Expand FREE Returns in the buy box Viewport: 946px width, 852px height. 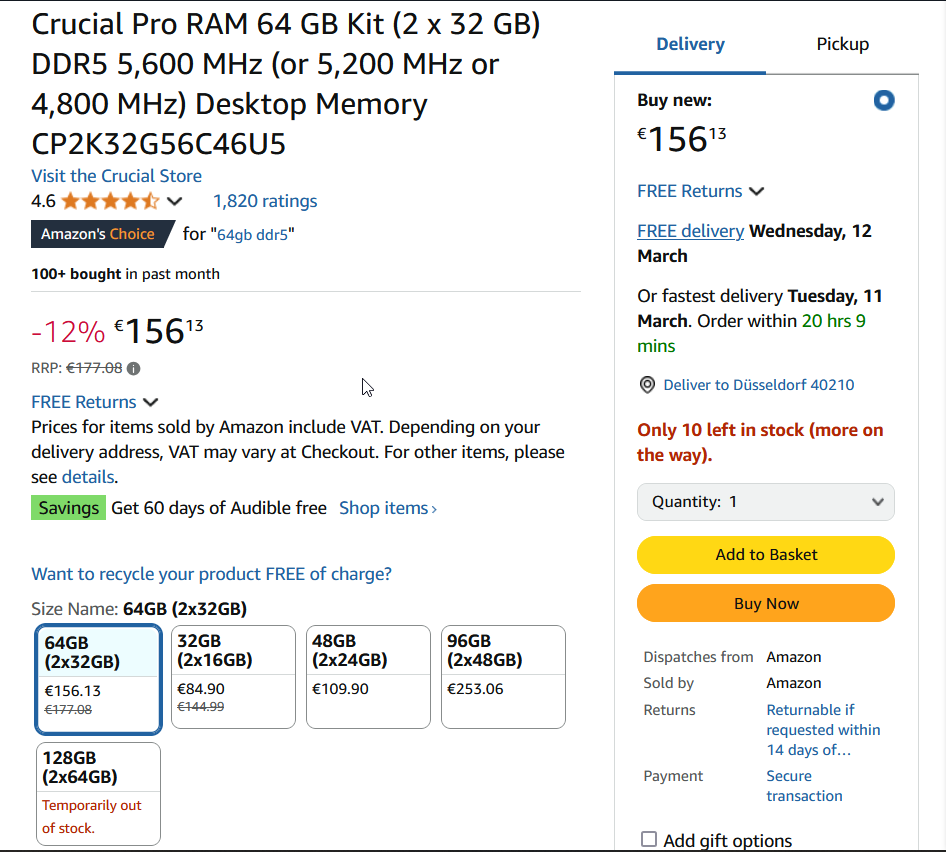click(x=700, y=191)
